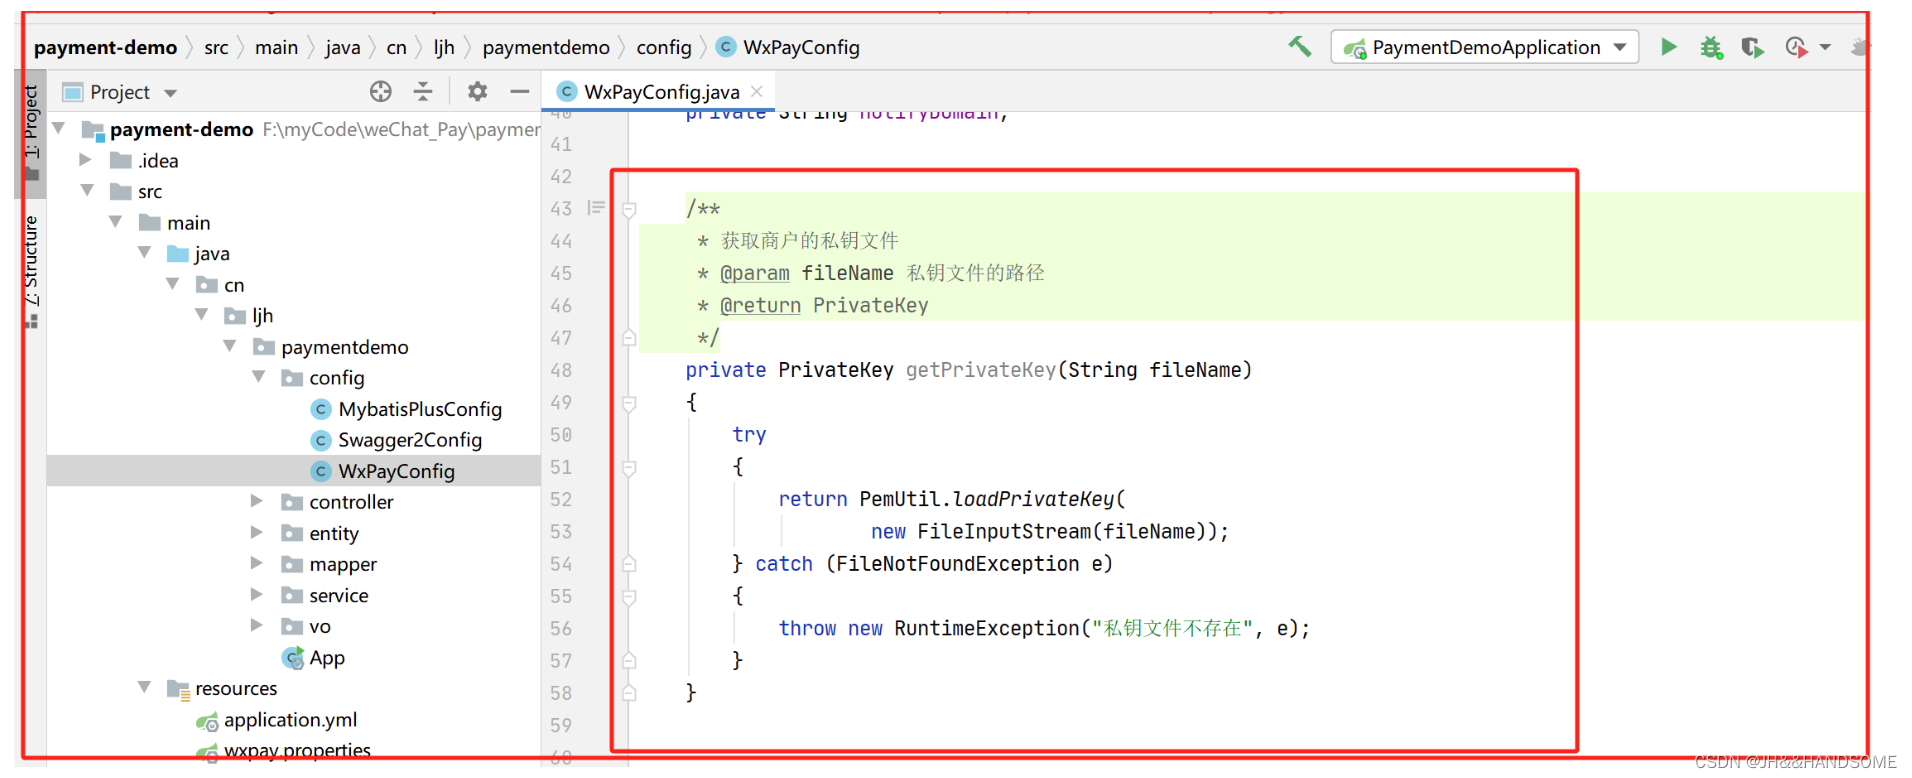Collapse the paymentdemo package arrow
Screen dimensions: 1912x778
click(x=230, y=346)
